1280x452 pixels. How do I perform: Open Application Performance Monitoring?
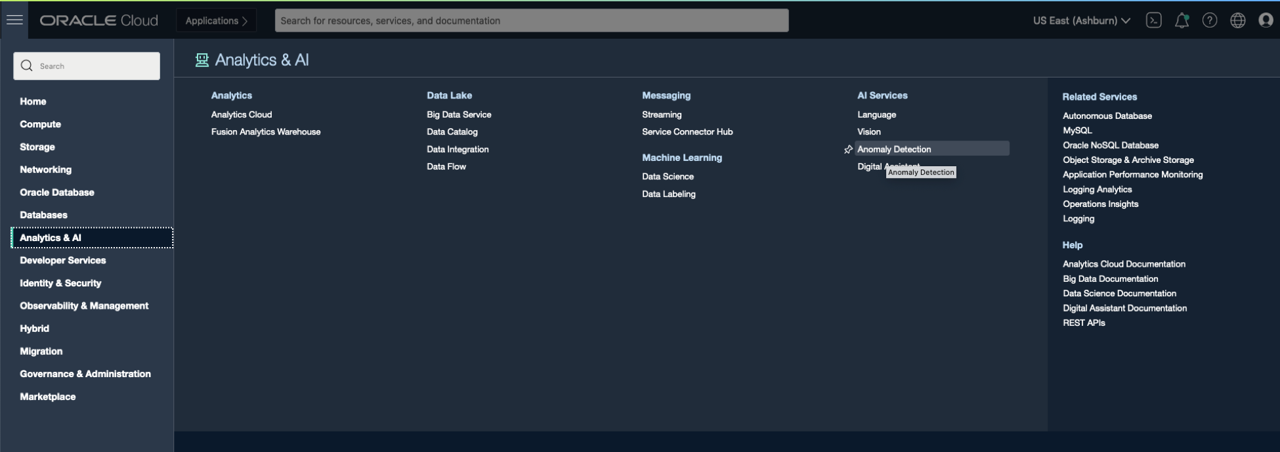[x=1133, y=174]
